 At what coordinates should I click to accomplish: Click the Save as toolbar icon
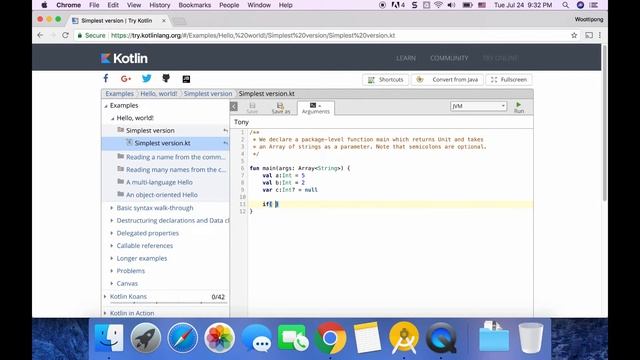click(281, 108)
